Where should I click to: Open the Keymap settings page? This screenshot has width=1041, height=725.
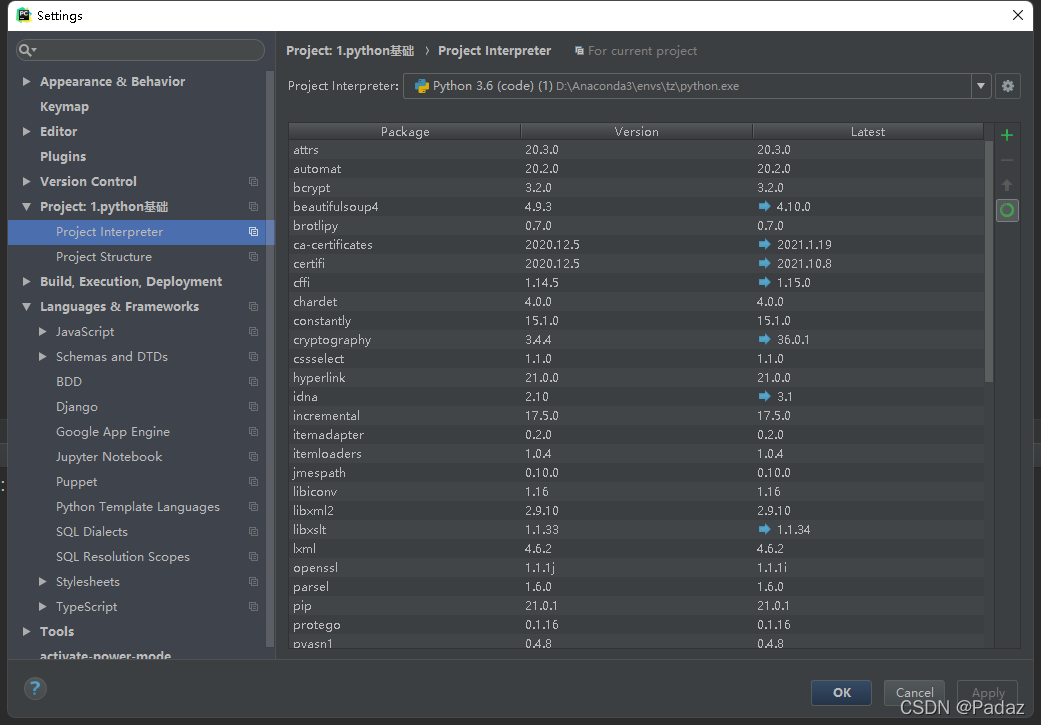[64, 106]
